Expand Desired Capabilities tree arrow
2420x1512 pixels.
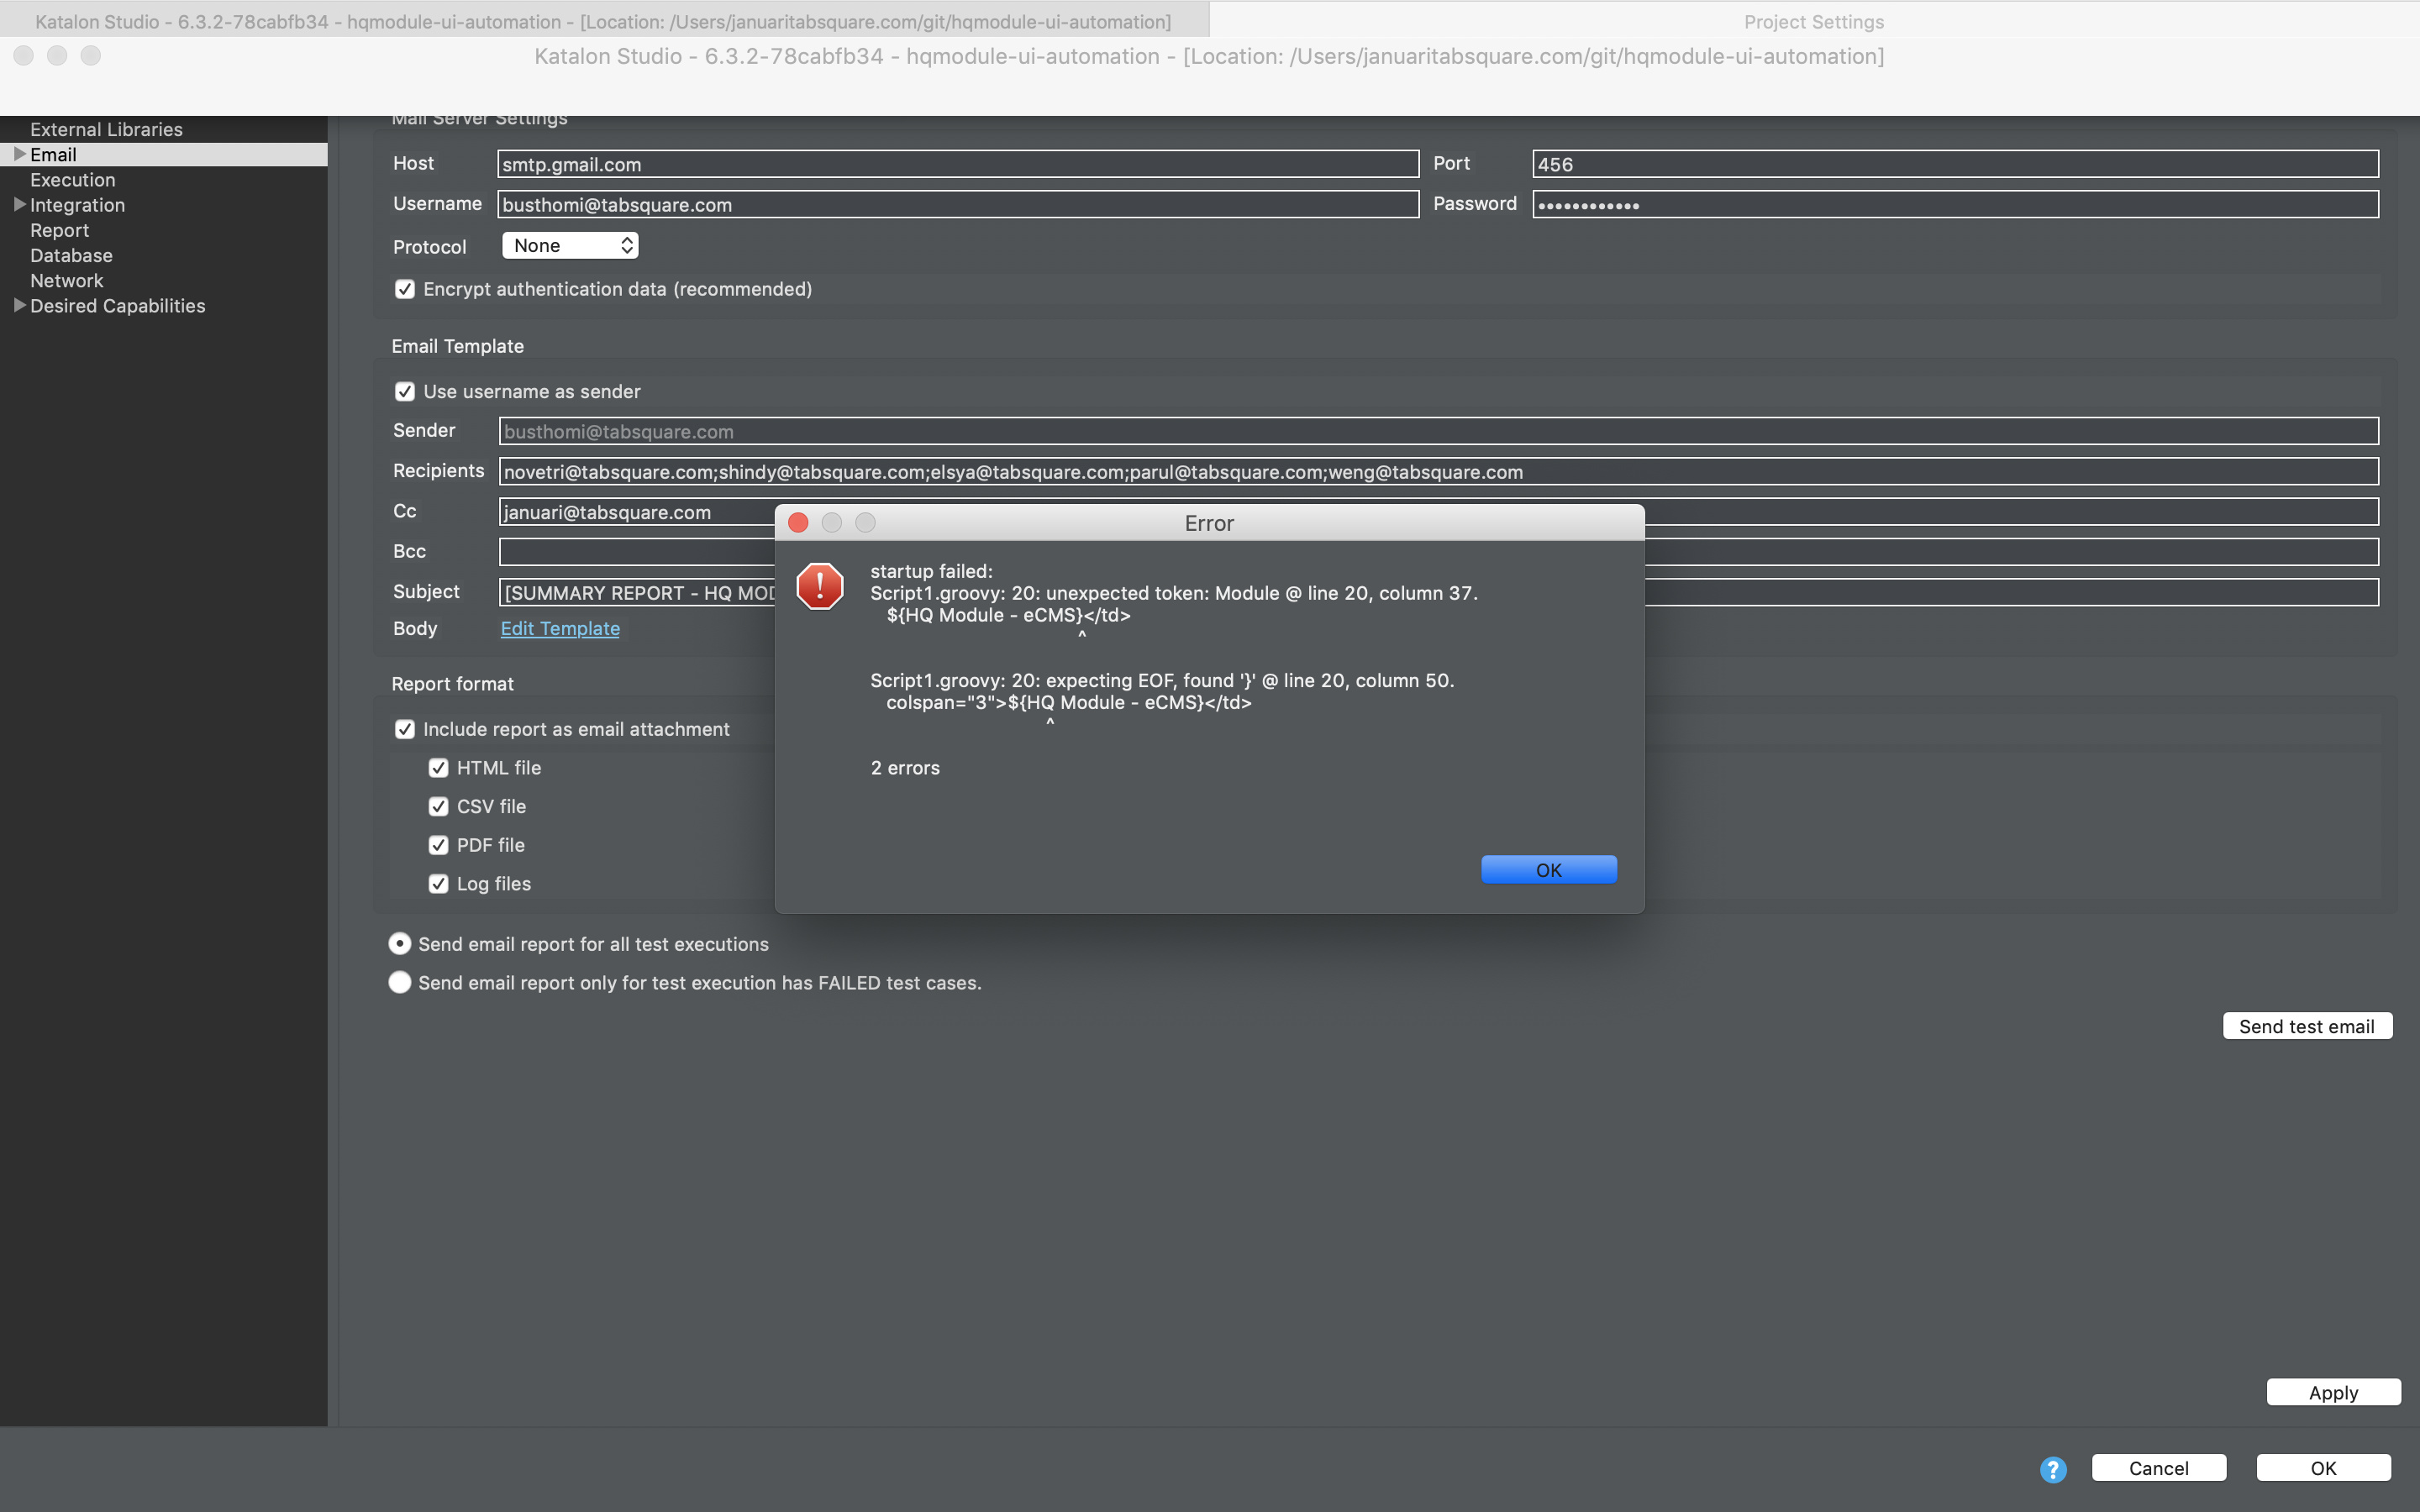tap(19, 305)
